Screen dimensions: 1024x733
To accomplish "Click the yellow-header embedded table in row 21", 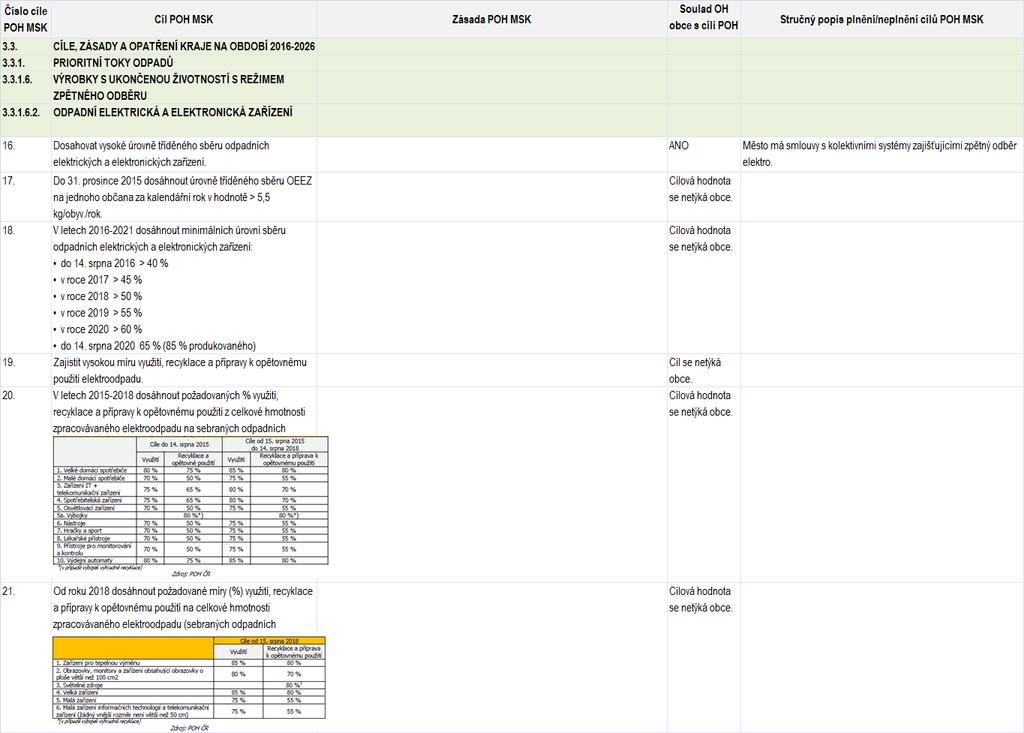I will click(x=189, y=678).
